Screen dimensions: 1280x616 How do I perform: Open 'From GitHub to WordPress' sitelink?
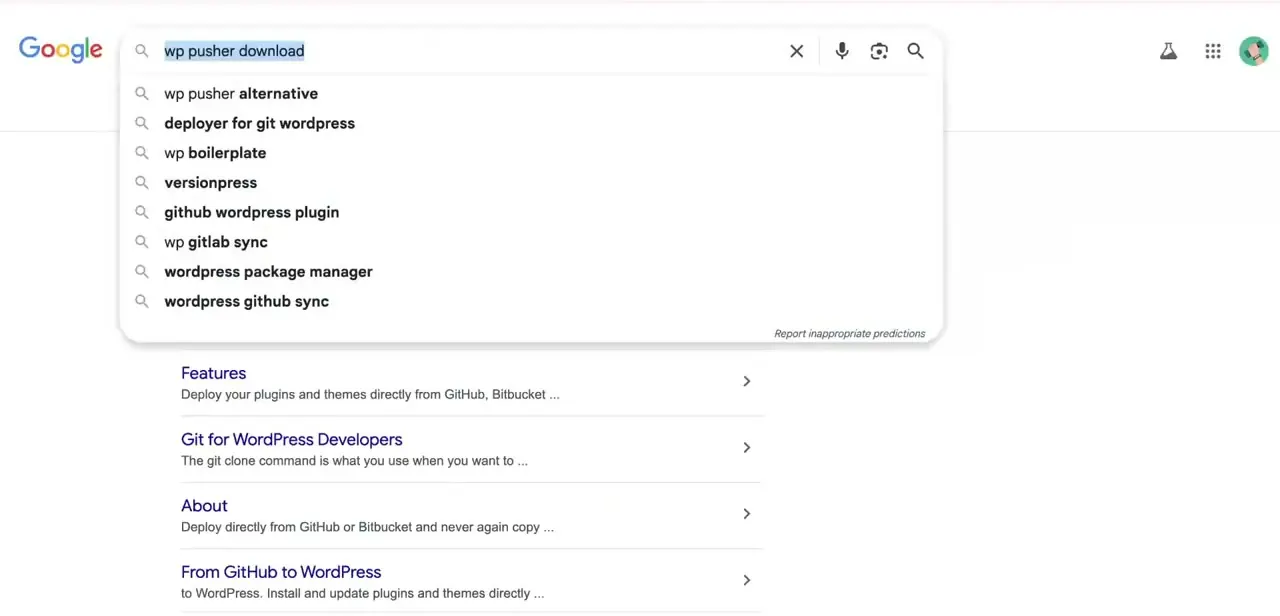tap(281, 572)
